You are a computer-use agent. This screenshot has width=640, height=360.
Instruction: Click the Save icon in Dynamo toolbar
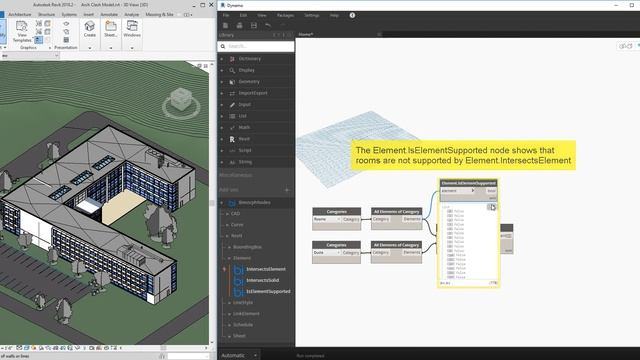click(x=254, y=25)
